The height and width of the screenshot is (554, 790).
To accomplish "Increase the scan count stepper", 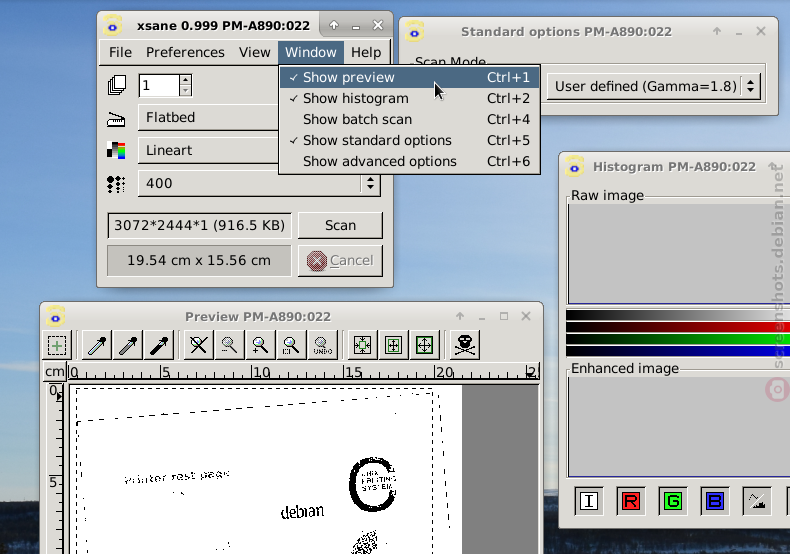I will click(185, 80).
